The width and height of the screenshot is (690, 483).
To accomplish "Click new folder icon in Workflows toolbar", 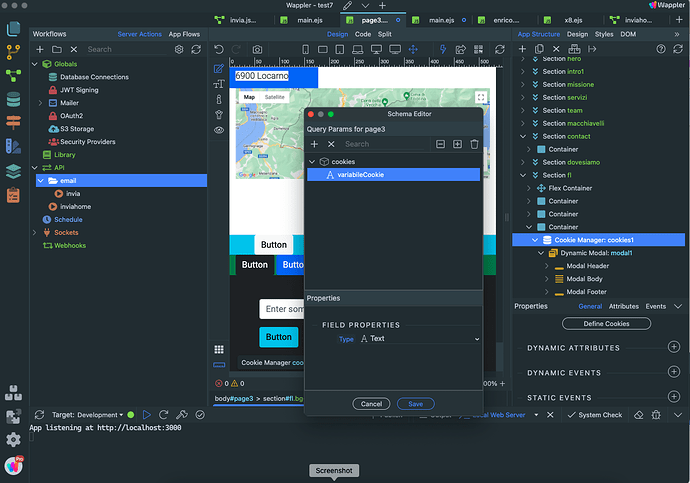I will click(x=57, y=49).
